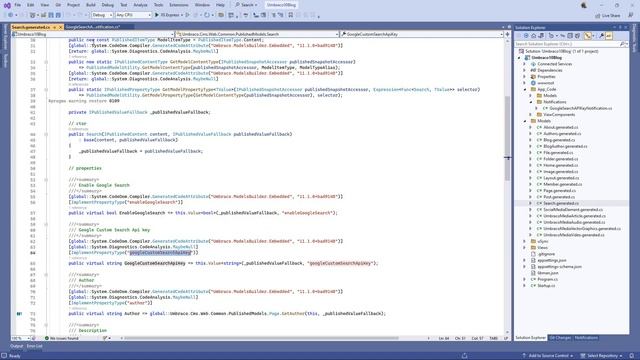Viewport: 640px width, 360px height.
Task: Select the wwwroot folder
Action: point(545,83)
